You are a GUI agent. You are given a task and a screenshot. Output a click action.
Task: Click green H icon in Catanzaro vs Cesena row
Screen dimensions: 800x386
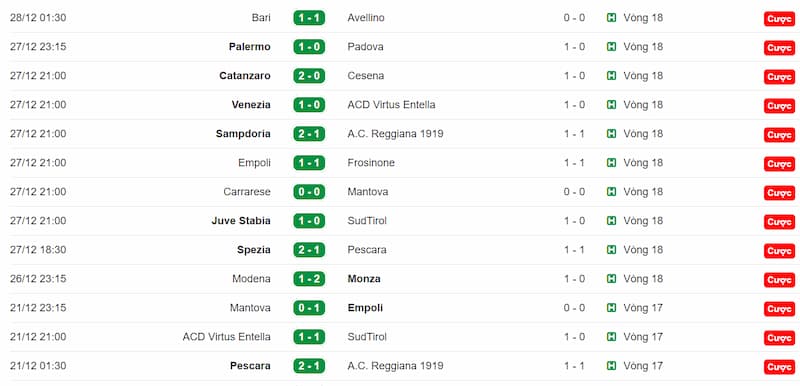coord(611,76)
